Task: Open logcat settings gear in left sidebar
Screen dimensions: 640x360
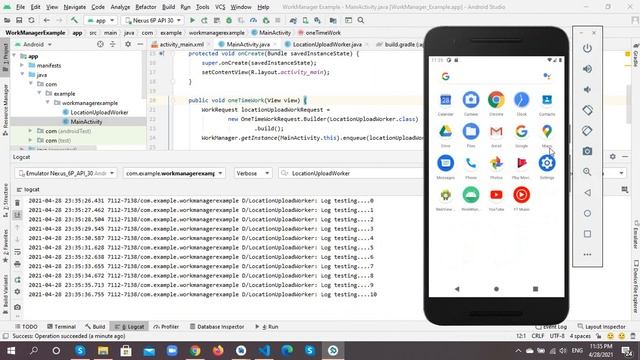Action: coord(17,292)
